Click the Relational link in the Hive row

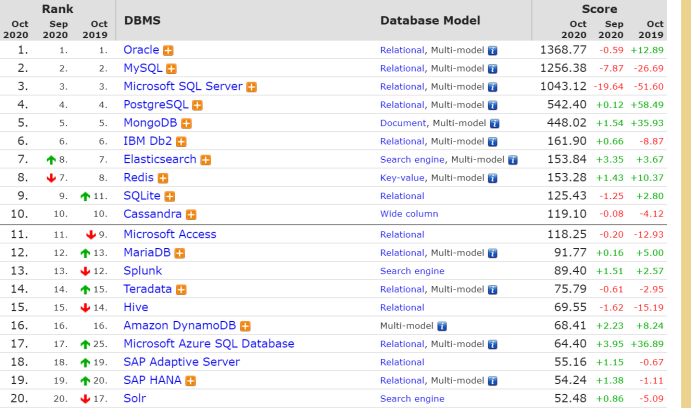[402, 308]
